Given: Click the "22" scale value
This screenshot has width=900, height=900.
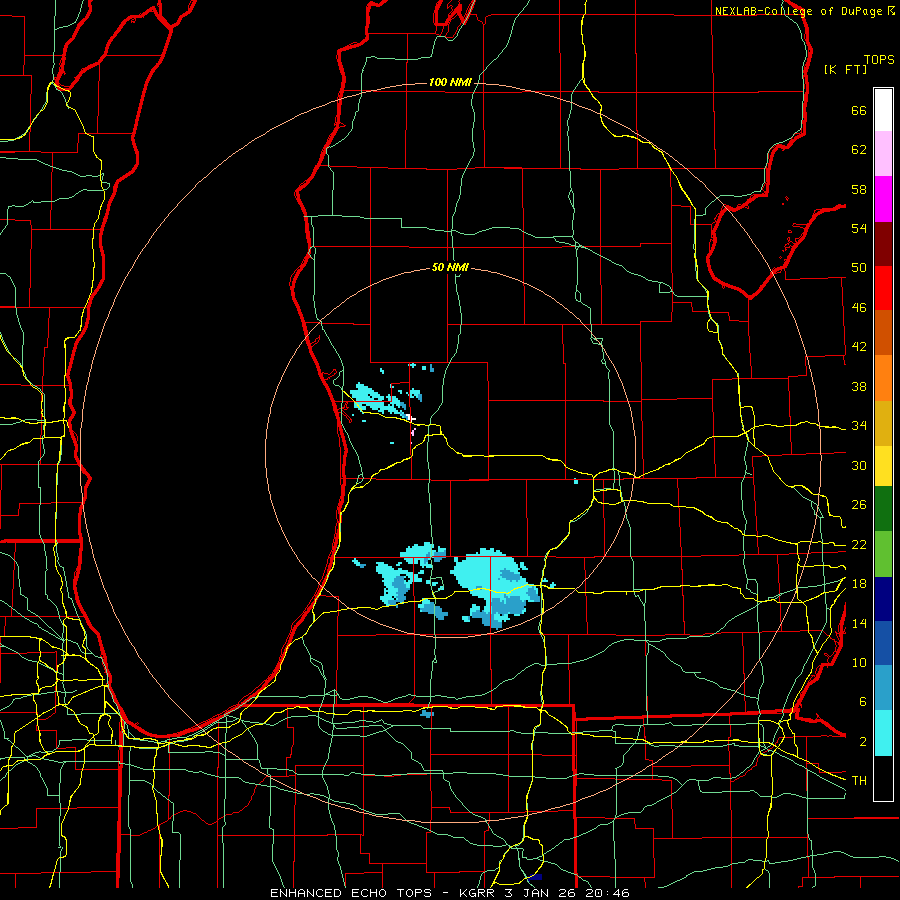Looking at the screenshot, I should pos(859,545).
